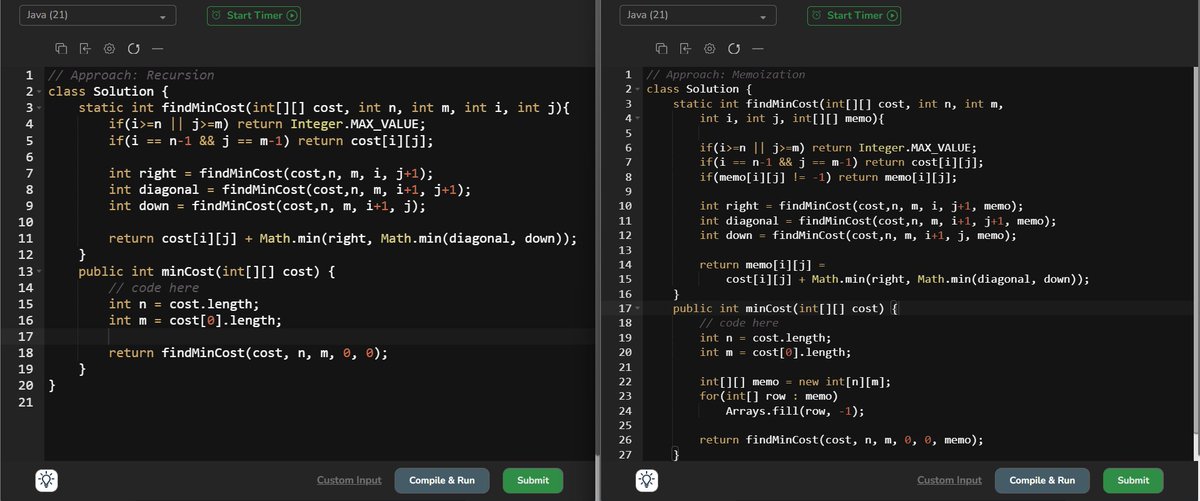Image resolution: width=1200 pixels, height=501 pixels.
Task: Place cursor on empty line 17, left editor
Action: [320, 337]
